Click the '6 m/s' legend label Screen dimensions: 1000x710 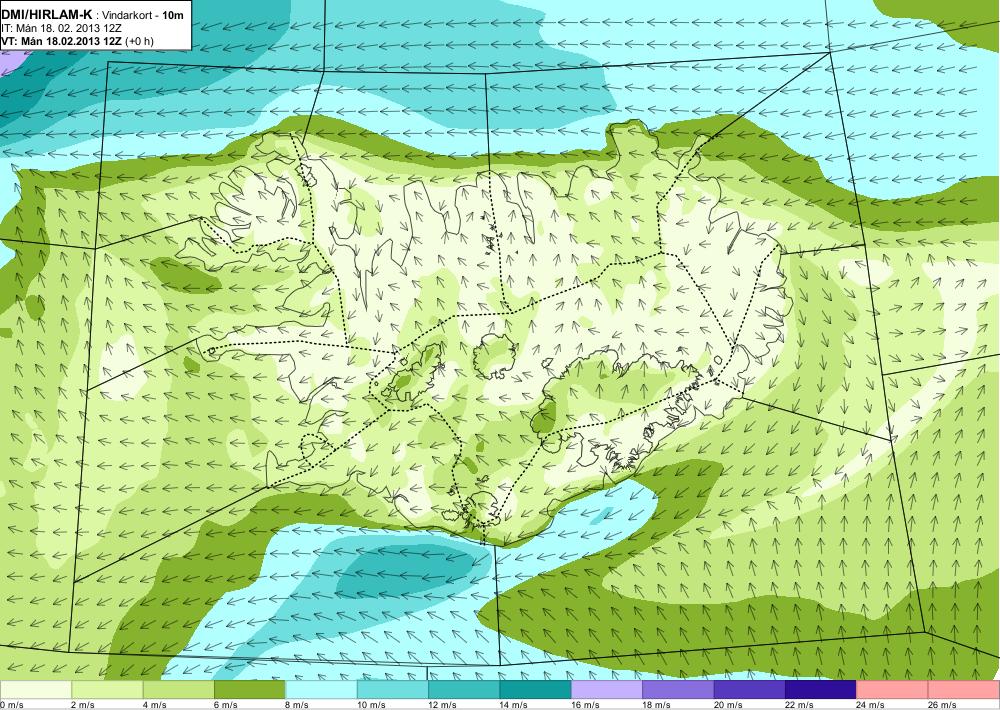tap(226, 705)
